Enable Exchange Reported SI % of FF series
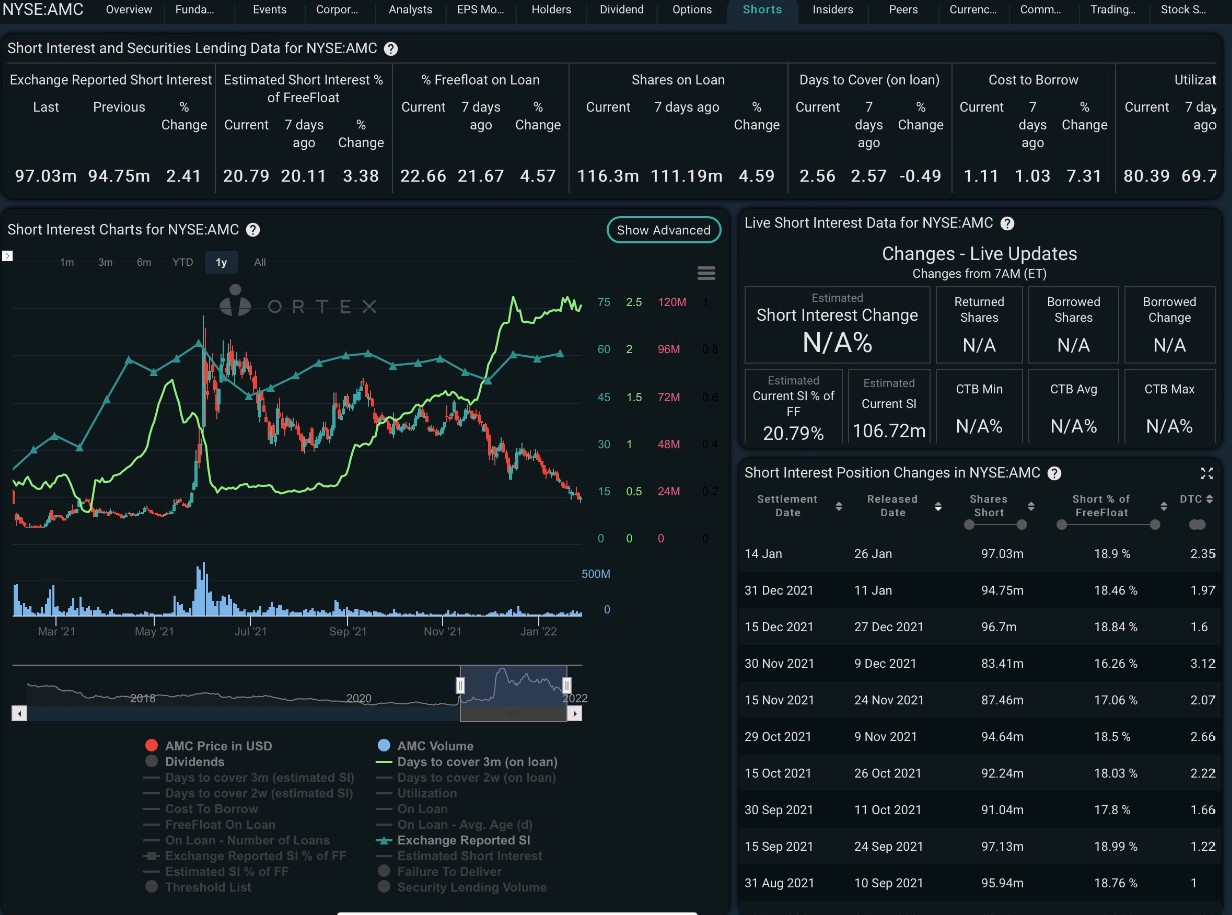Image resolution: width=1232 pixels, height=915 pixels. (245, 856)
